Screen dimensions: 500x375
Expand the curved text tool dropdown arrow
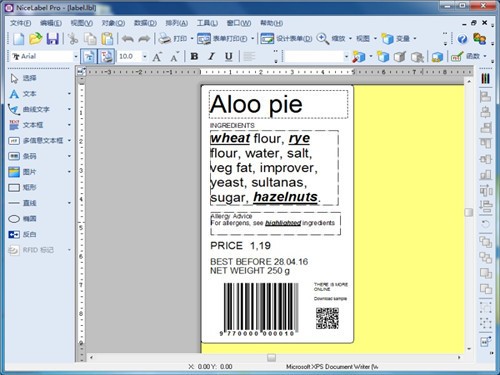pos(69,109)
